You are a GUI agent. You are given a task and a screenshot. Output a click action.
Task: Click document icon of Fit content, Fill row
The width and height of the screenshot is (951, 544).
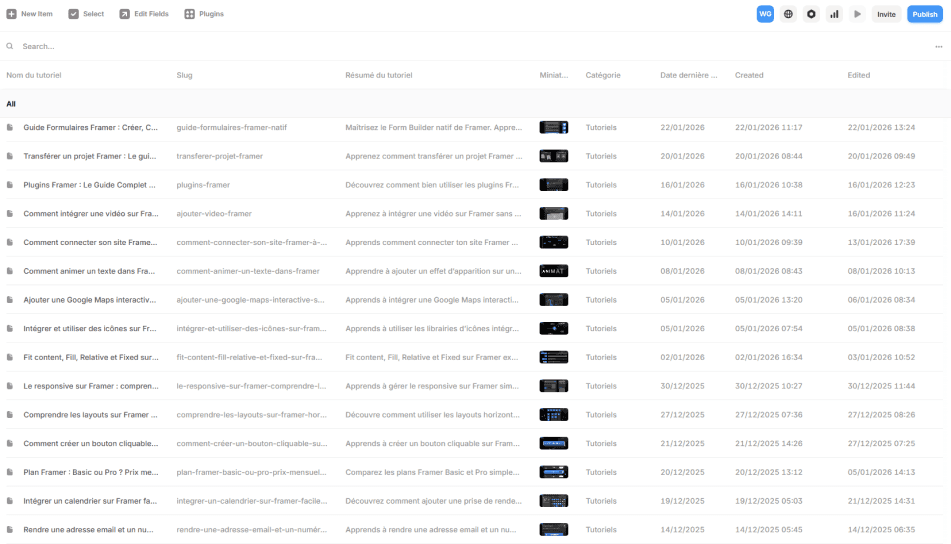click(10, 357)
